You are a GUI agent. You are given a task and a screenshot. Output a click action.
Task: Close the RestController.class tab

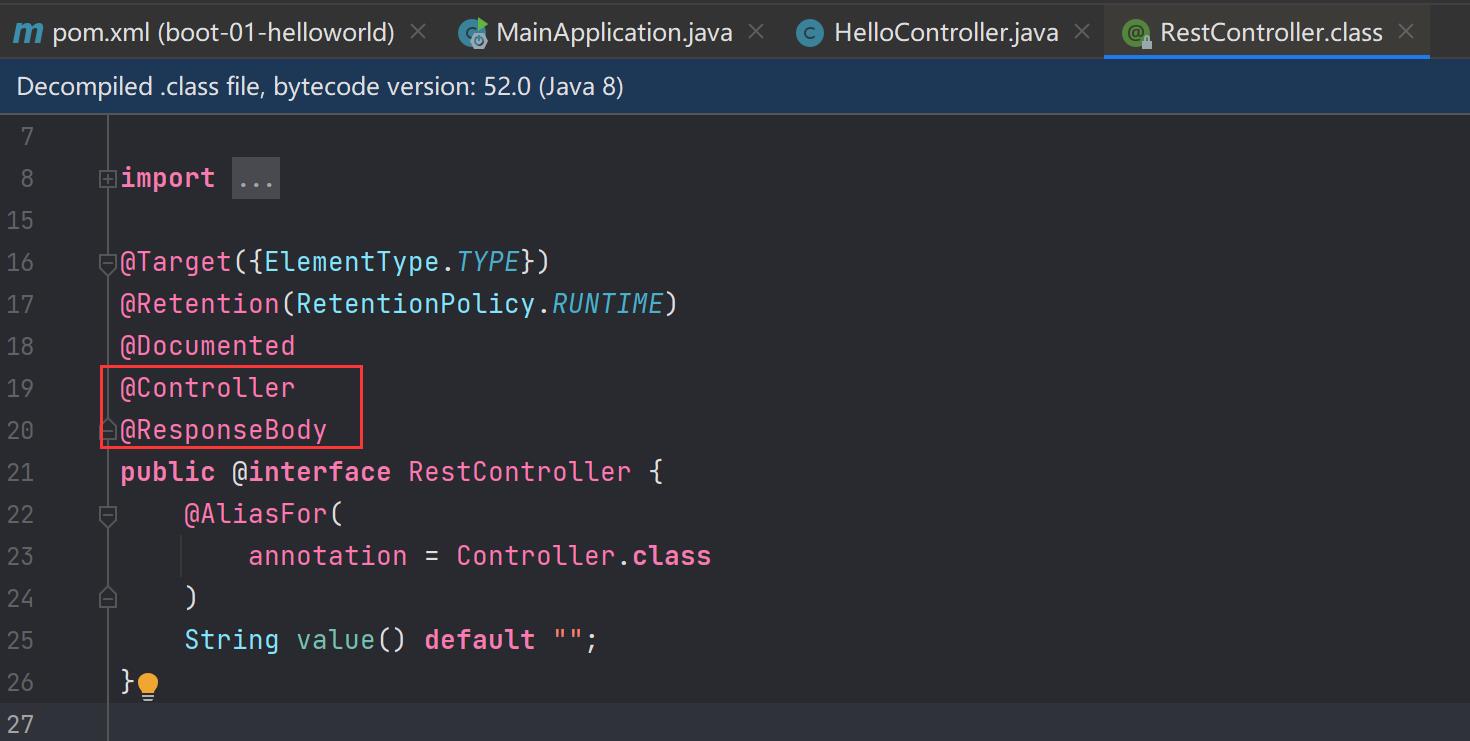1406,32
